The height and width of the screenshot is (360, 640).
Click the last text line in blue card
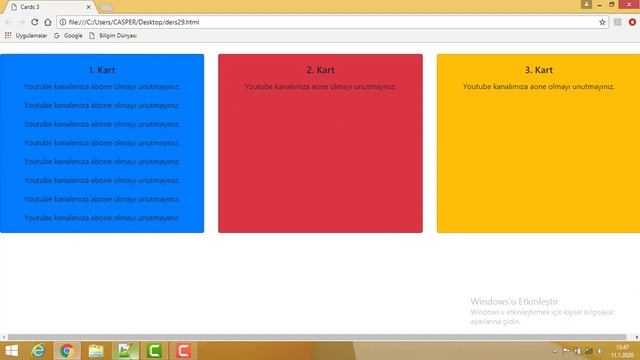pos(102,218)
